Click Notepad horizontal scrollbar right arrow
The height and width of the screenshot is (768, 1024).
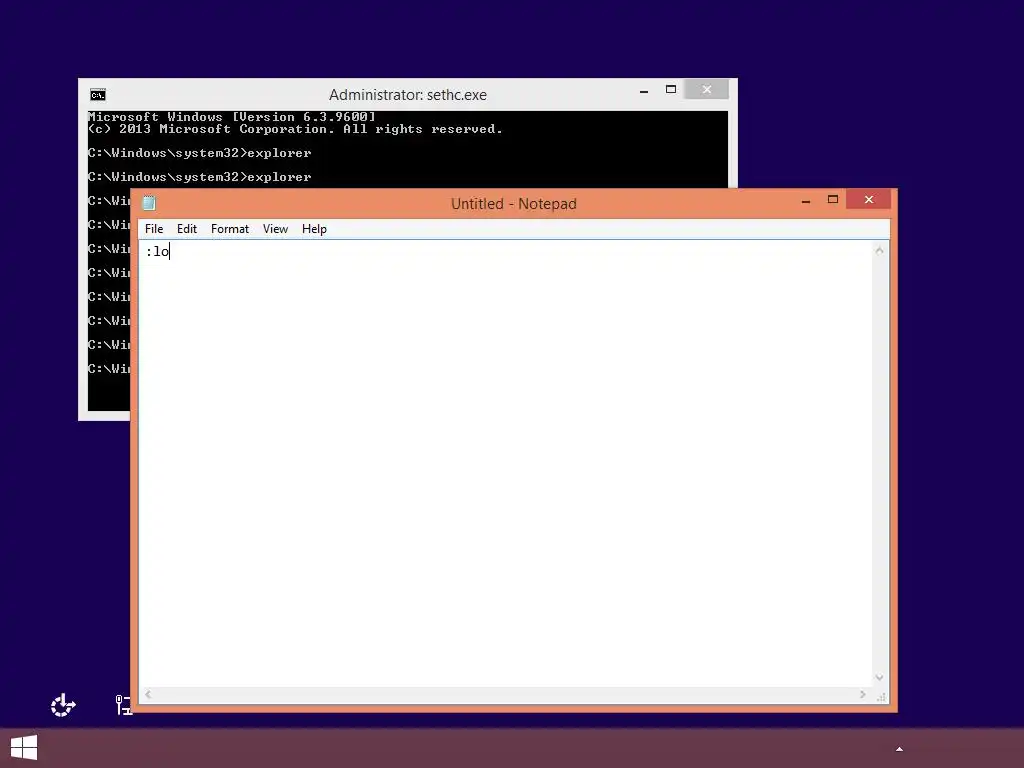(863, 695)
